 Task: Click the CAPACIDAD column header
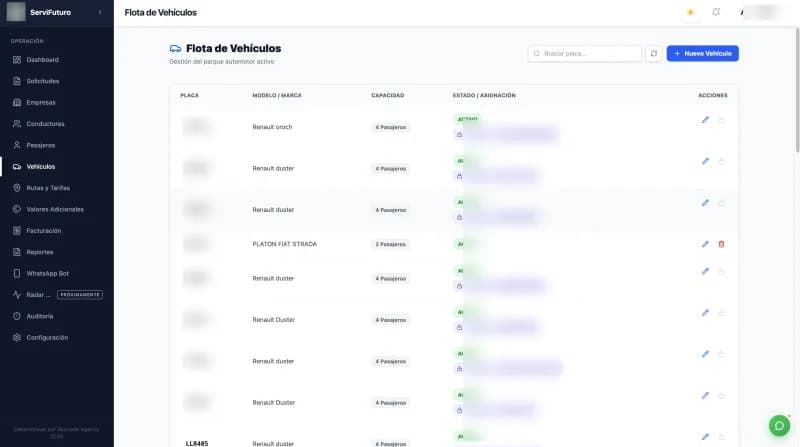point(388,95)
